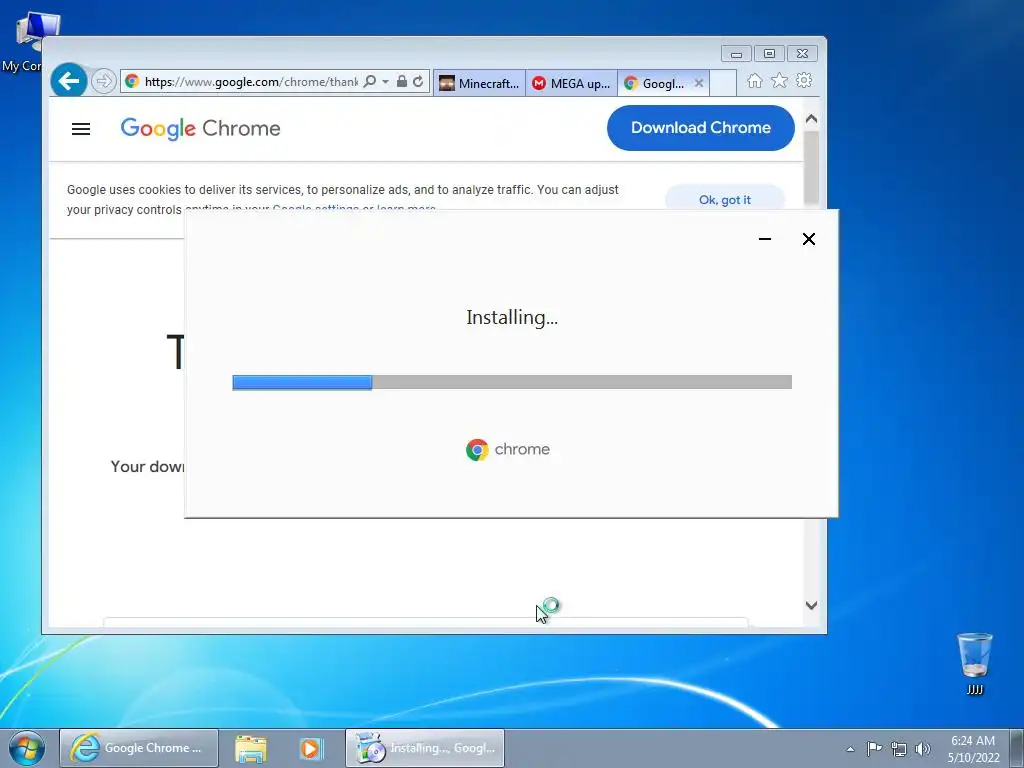Minimize the Internet Explorer window
The image size is (1024, 768).
click(736, 54)
